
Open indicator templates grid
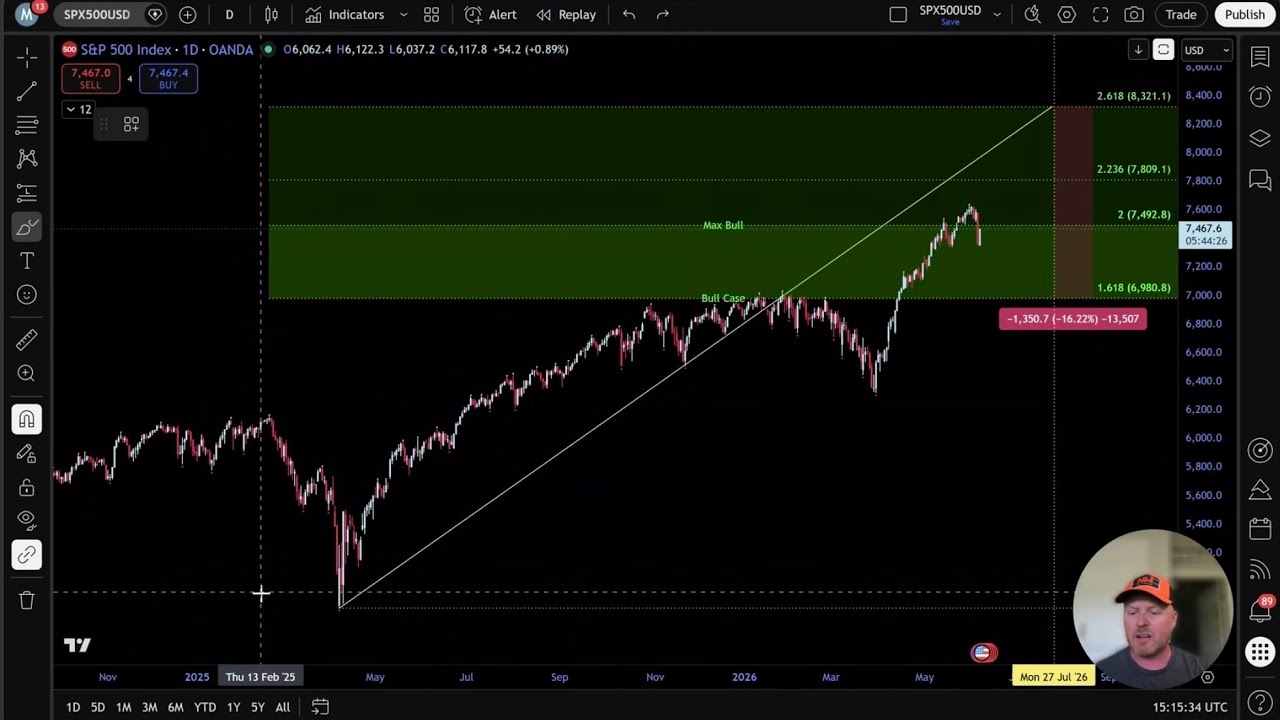(x=431, y=14)
